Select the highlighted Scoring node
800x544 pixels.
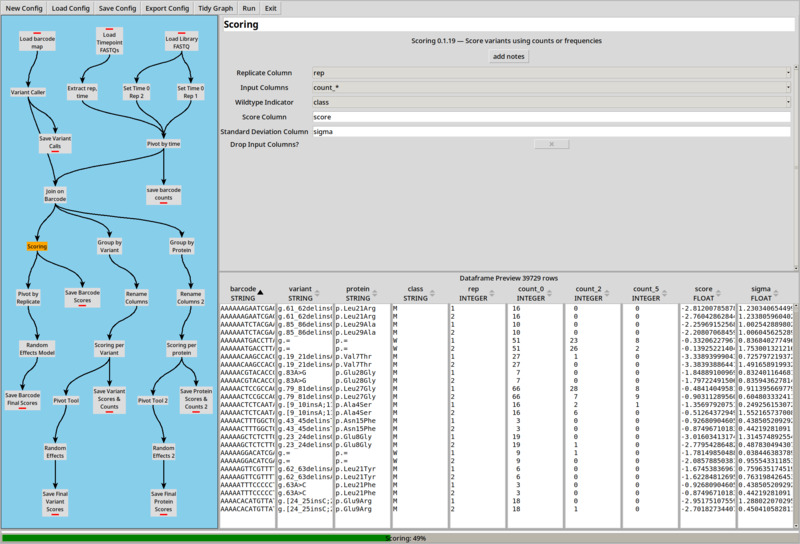(x=37, y=246)
